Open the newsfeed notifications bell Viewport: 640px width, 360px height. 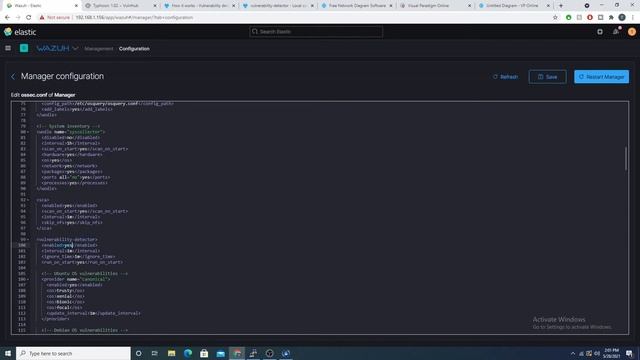pos(616,32)
